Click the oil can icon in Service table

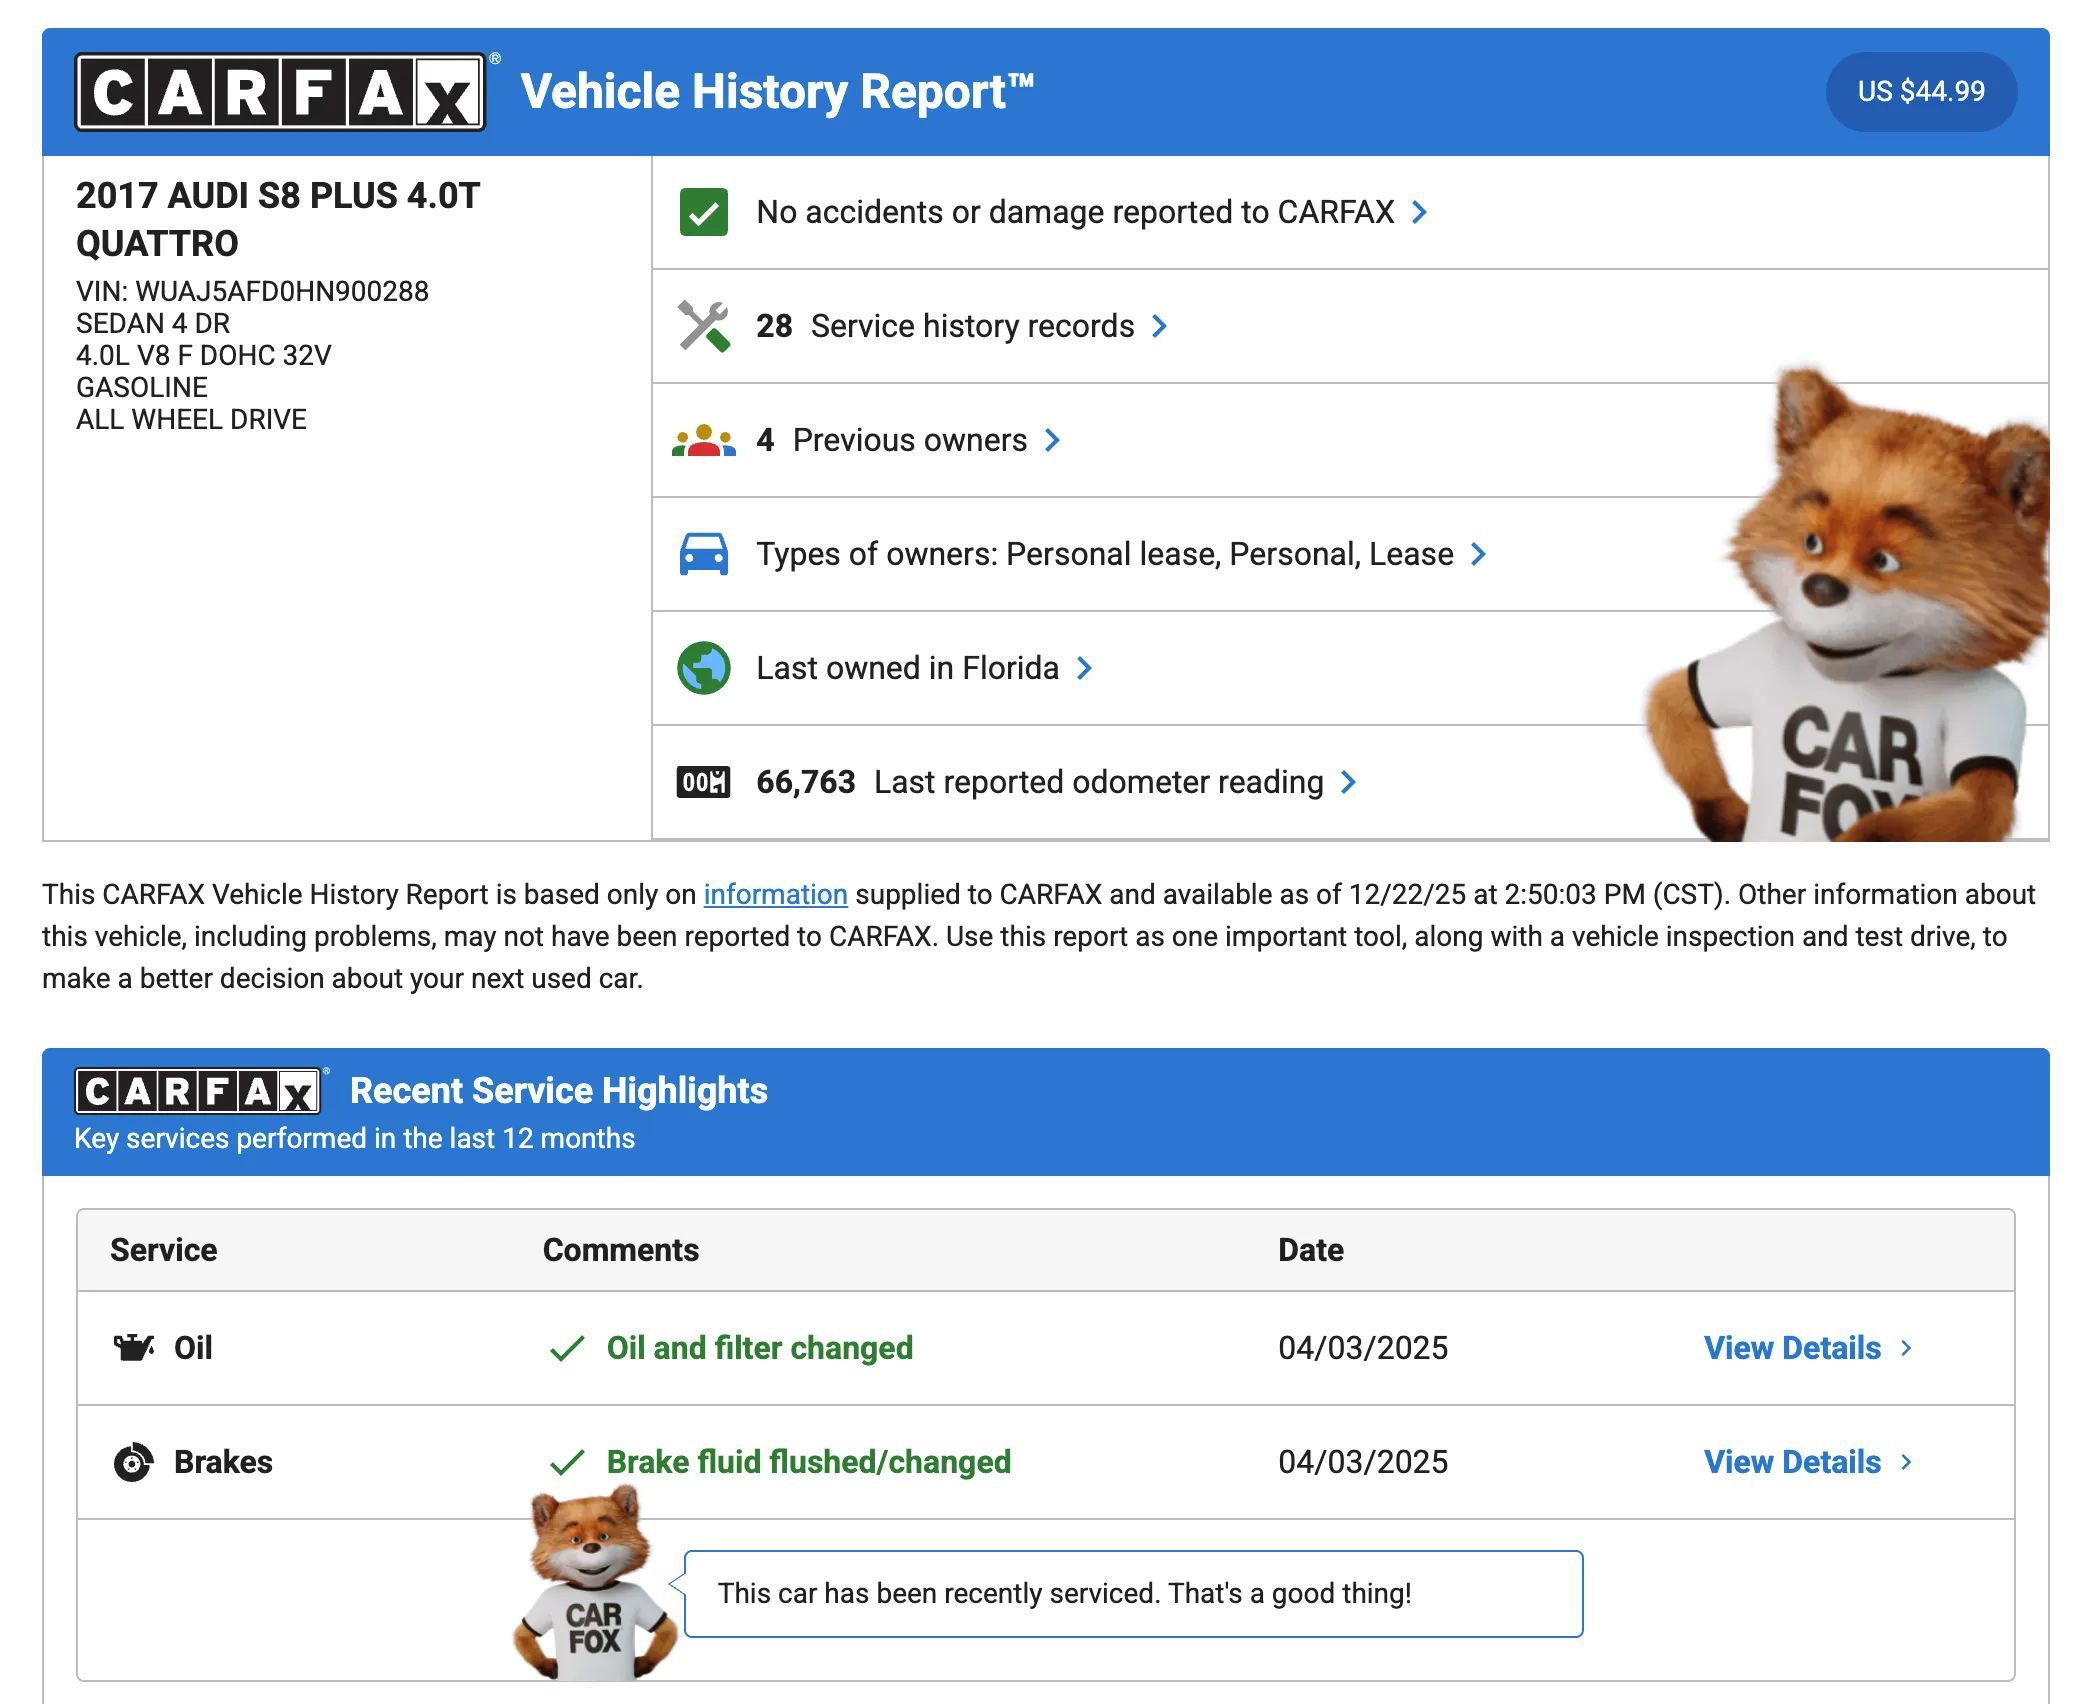(133, 1348)
